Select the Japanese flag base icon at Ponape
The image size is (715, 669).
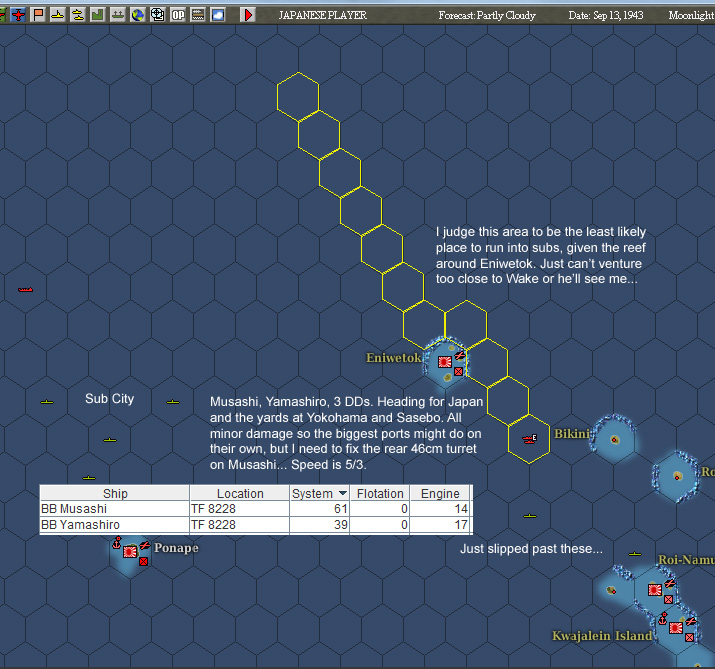130,552
